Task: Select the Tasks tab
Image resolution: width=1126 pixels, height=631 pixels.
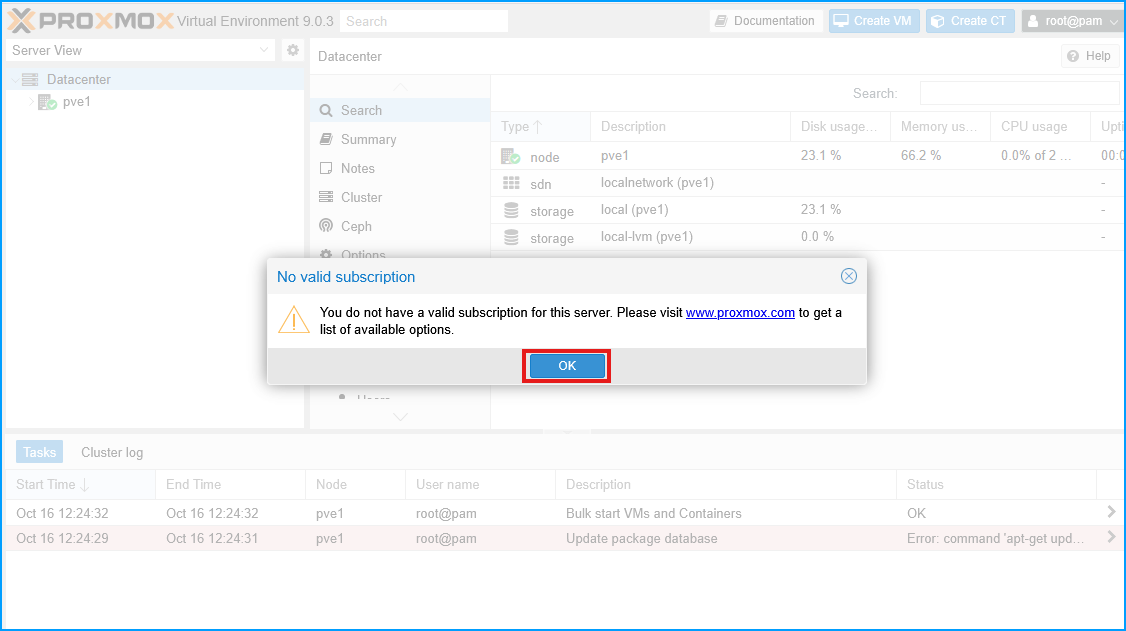Action: point(38,451)
